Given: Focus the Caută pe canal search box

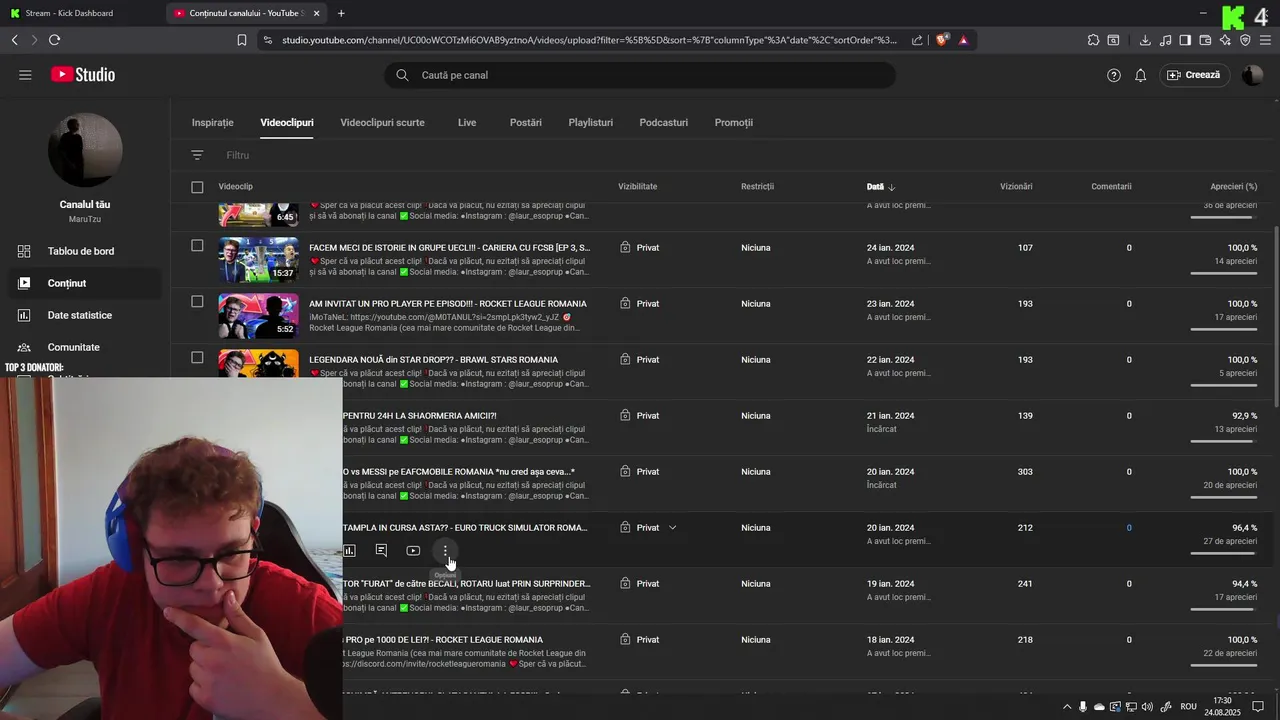Looking at the screenshot, I should pyautogui.click(x=640, y=75).
